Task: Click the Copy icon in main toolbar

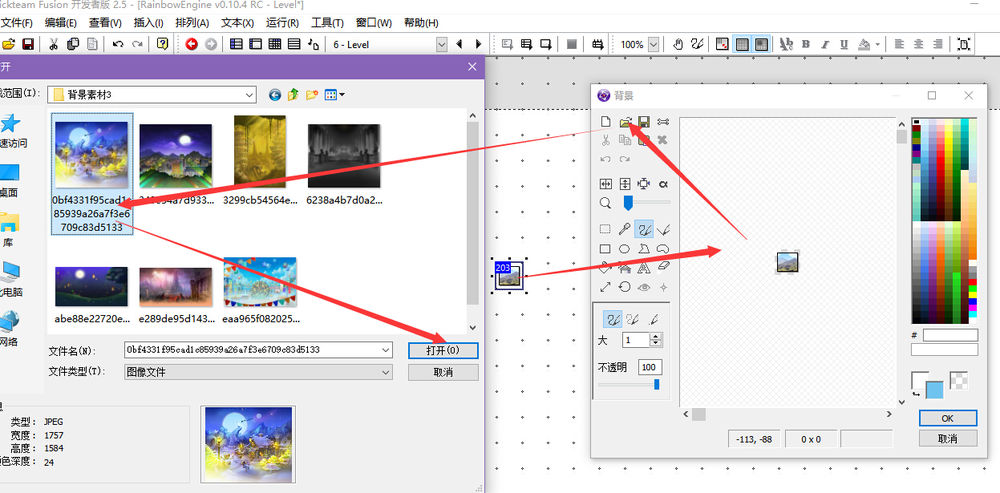Action: pos(73,44)
